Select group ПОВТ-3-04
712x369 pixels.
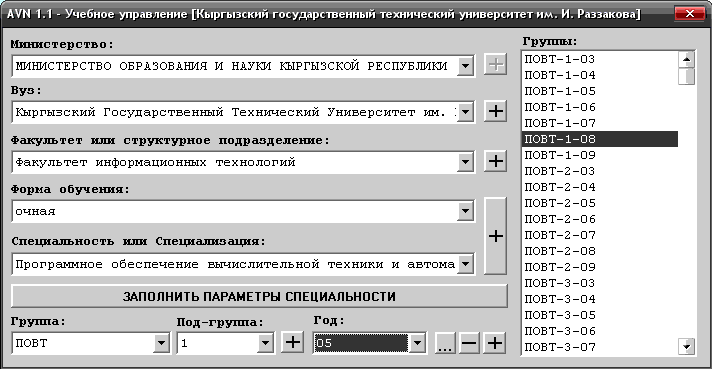tap(600, 299)
